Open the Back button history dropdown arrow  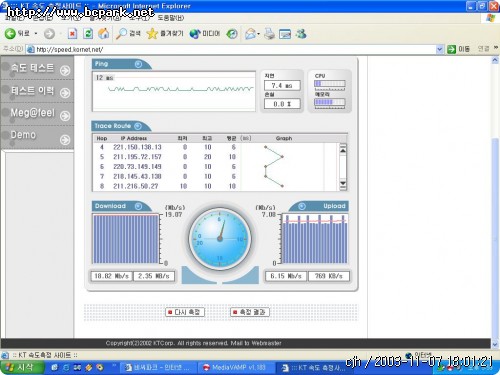tap(36, 34)
